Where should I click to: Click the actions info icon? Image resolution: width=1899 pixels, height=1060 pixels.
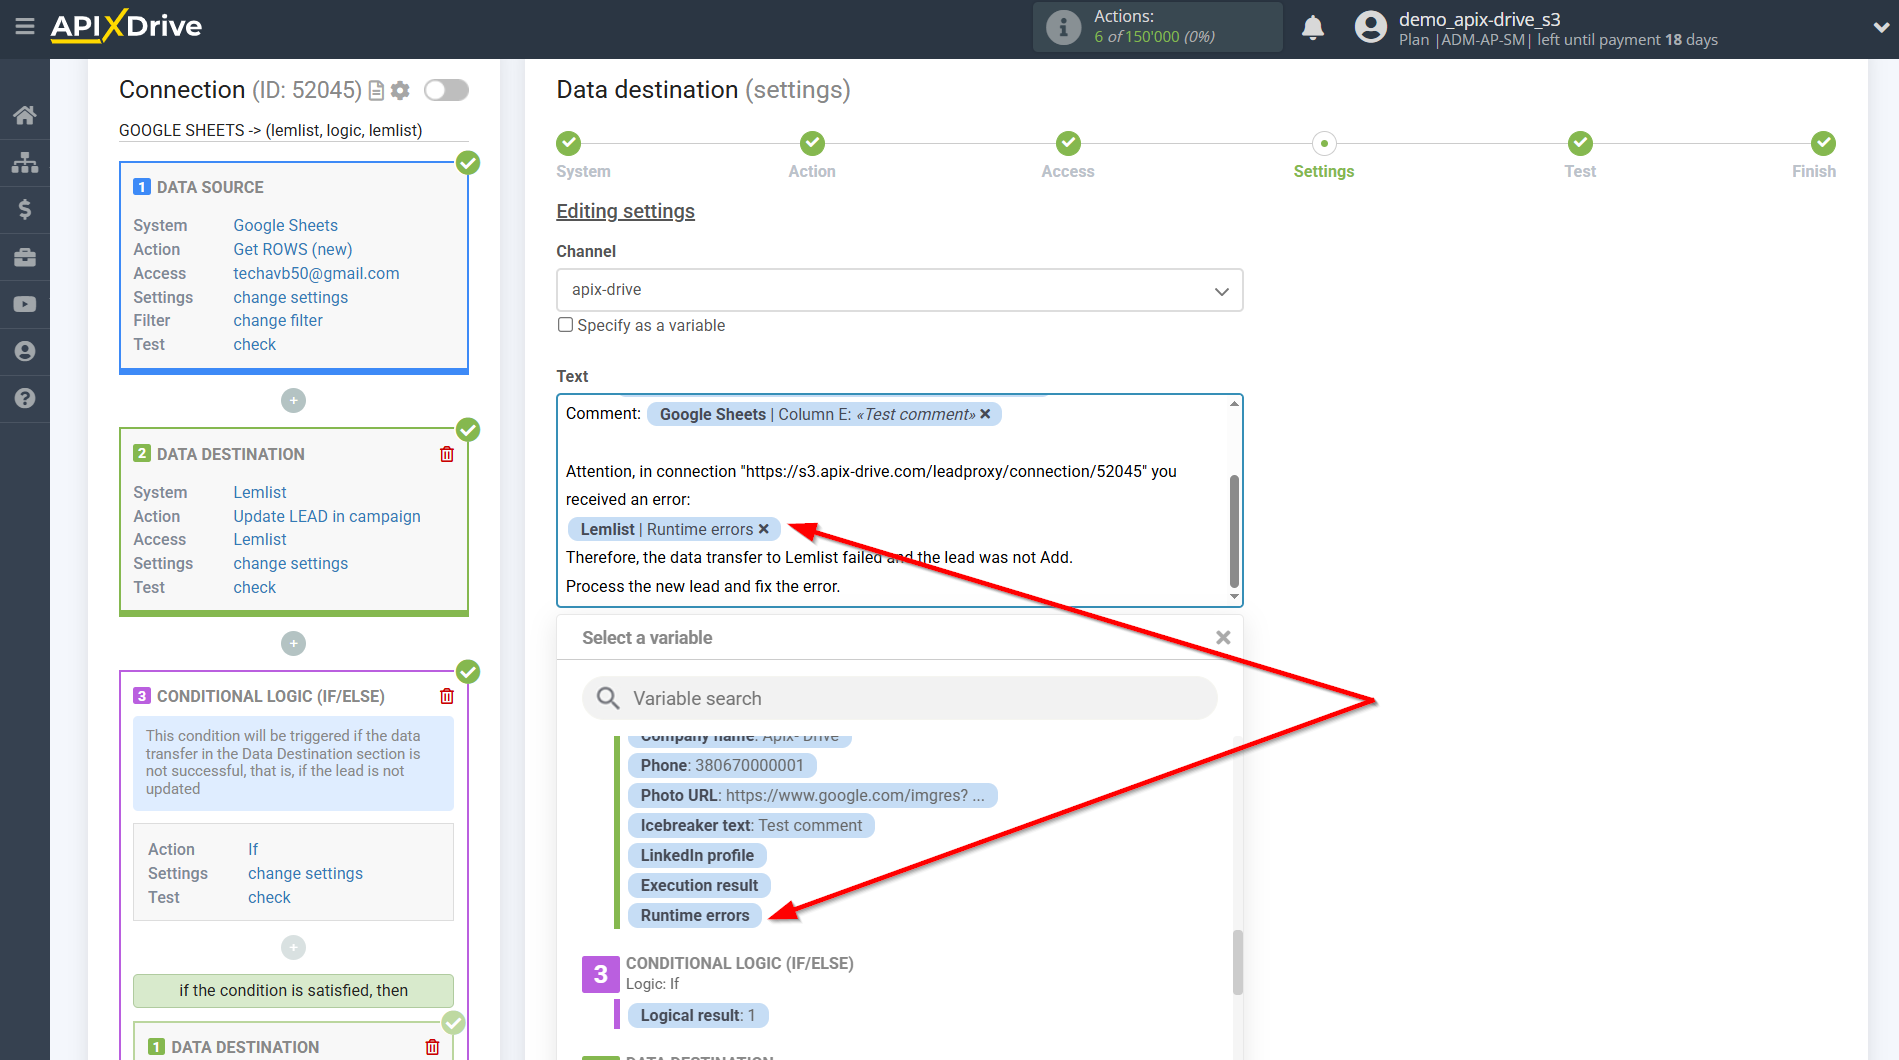(x=1064, y=27)
